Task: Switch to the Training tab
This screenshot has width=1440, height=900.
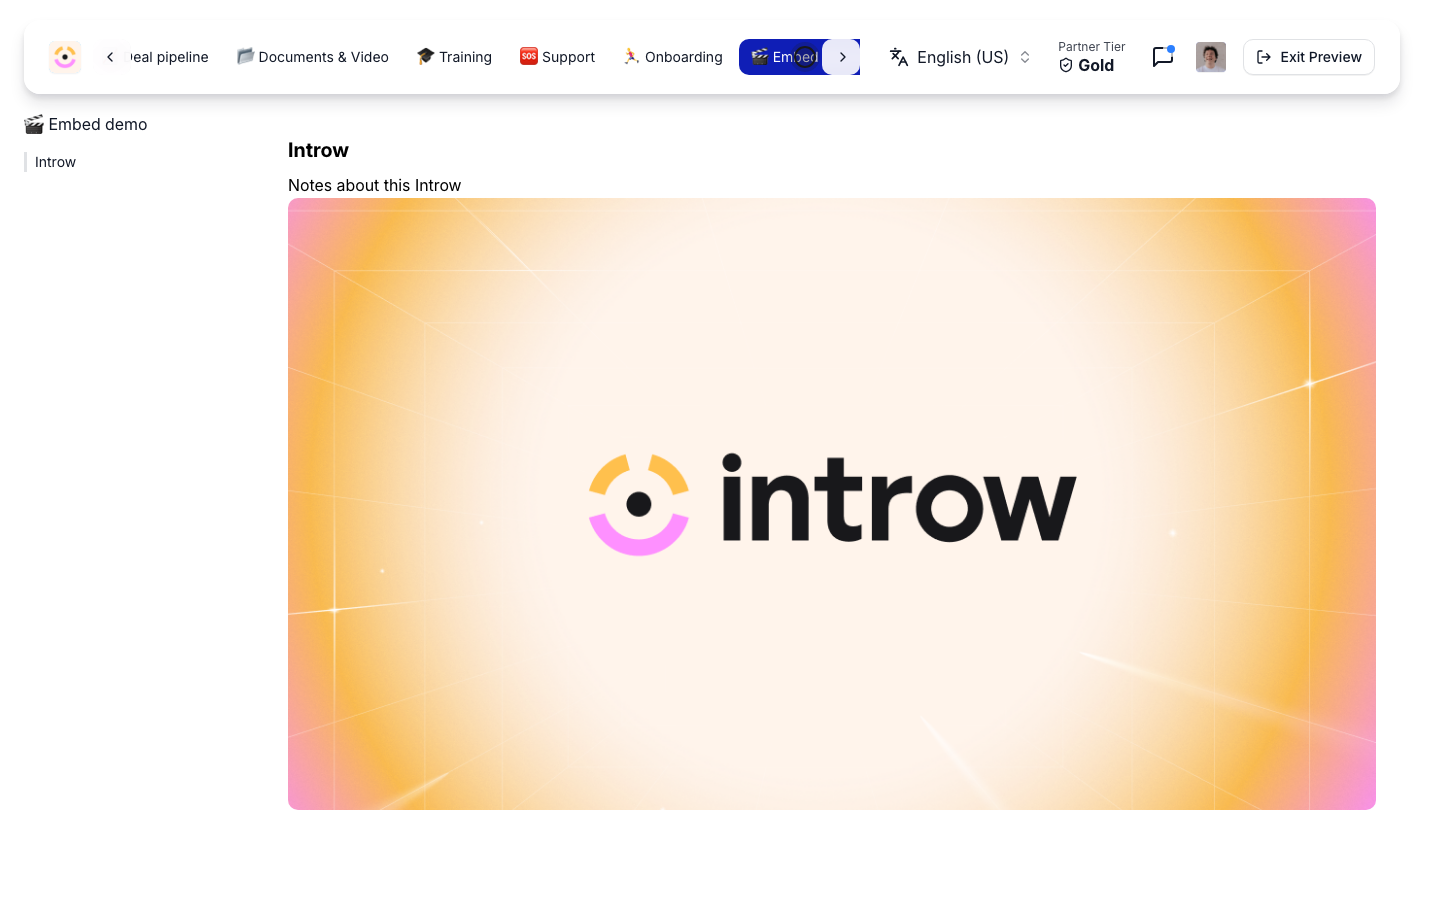Action: tap(454, 57)
